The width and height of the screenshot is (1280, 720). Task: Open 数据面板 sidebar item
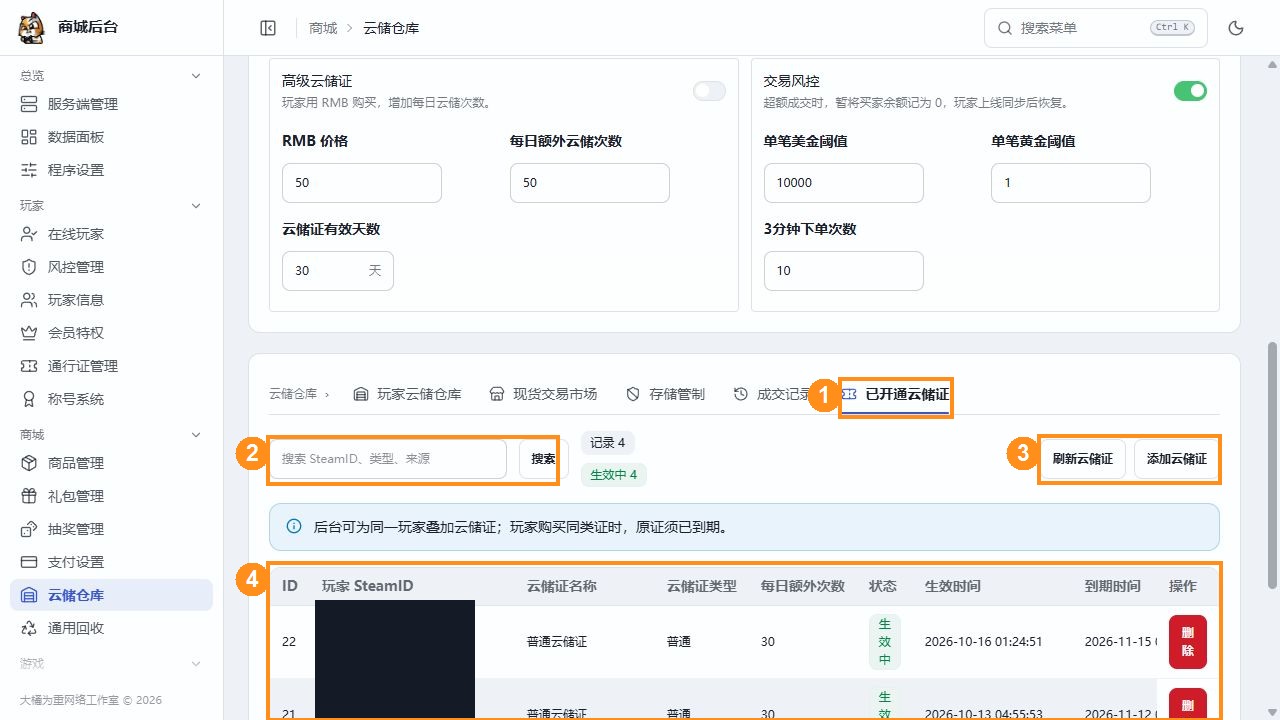pyautogui.click(x=111, y=137)
